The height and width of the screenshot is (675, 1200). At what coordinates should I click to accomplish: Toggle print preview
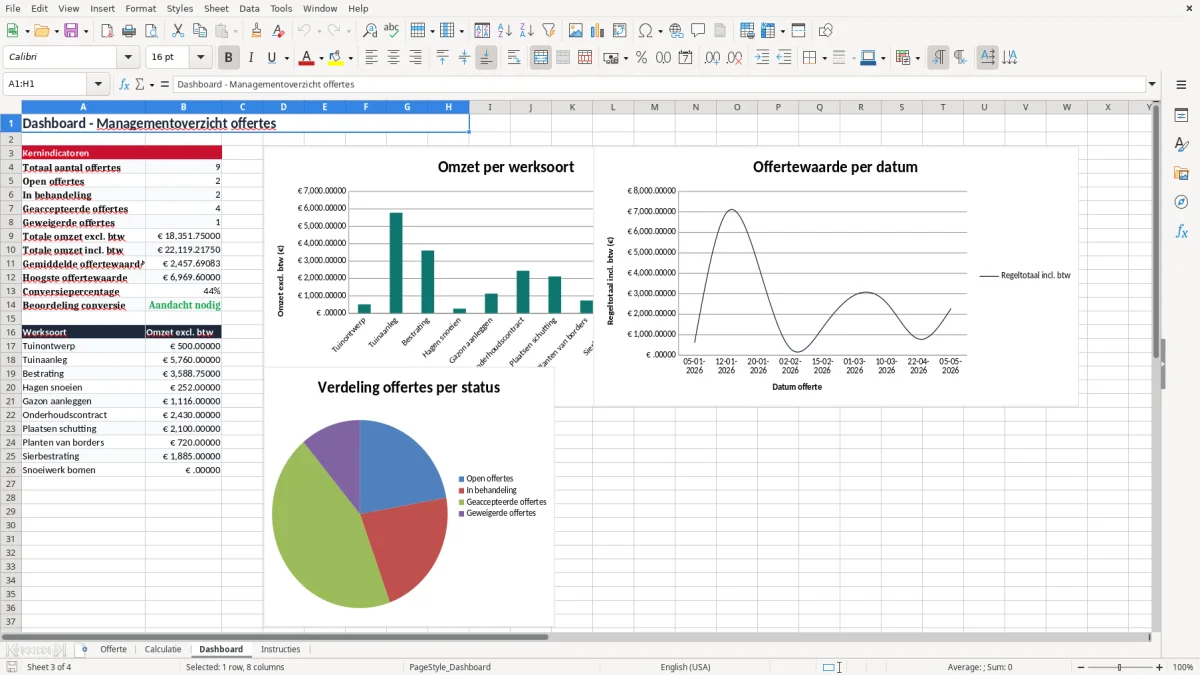151,31
